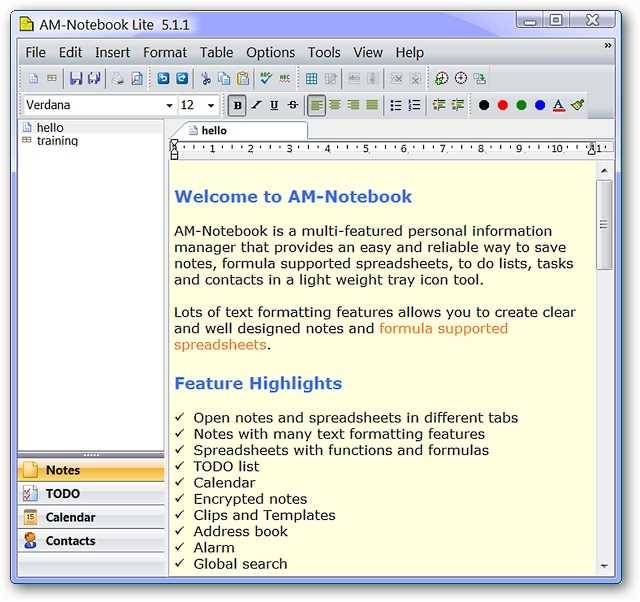Click the 'Welcome to AM-Notebook' heading text
The height and width of the screenshot is (602, 640).
click(293, 197)
